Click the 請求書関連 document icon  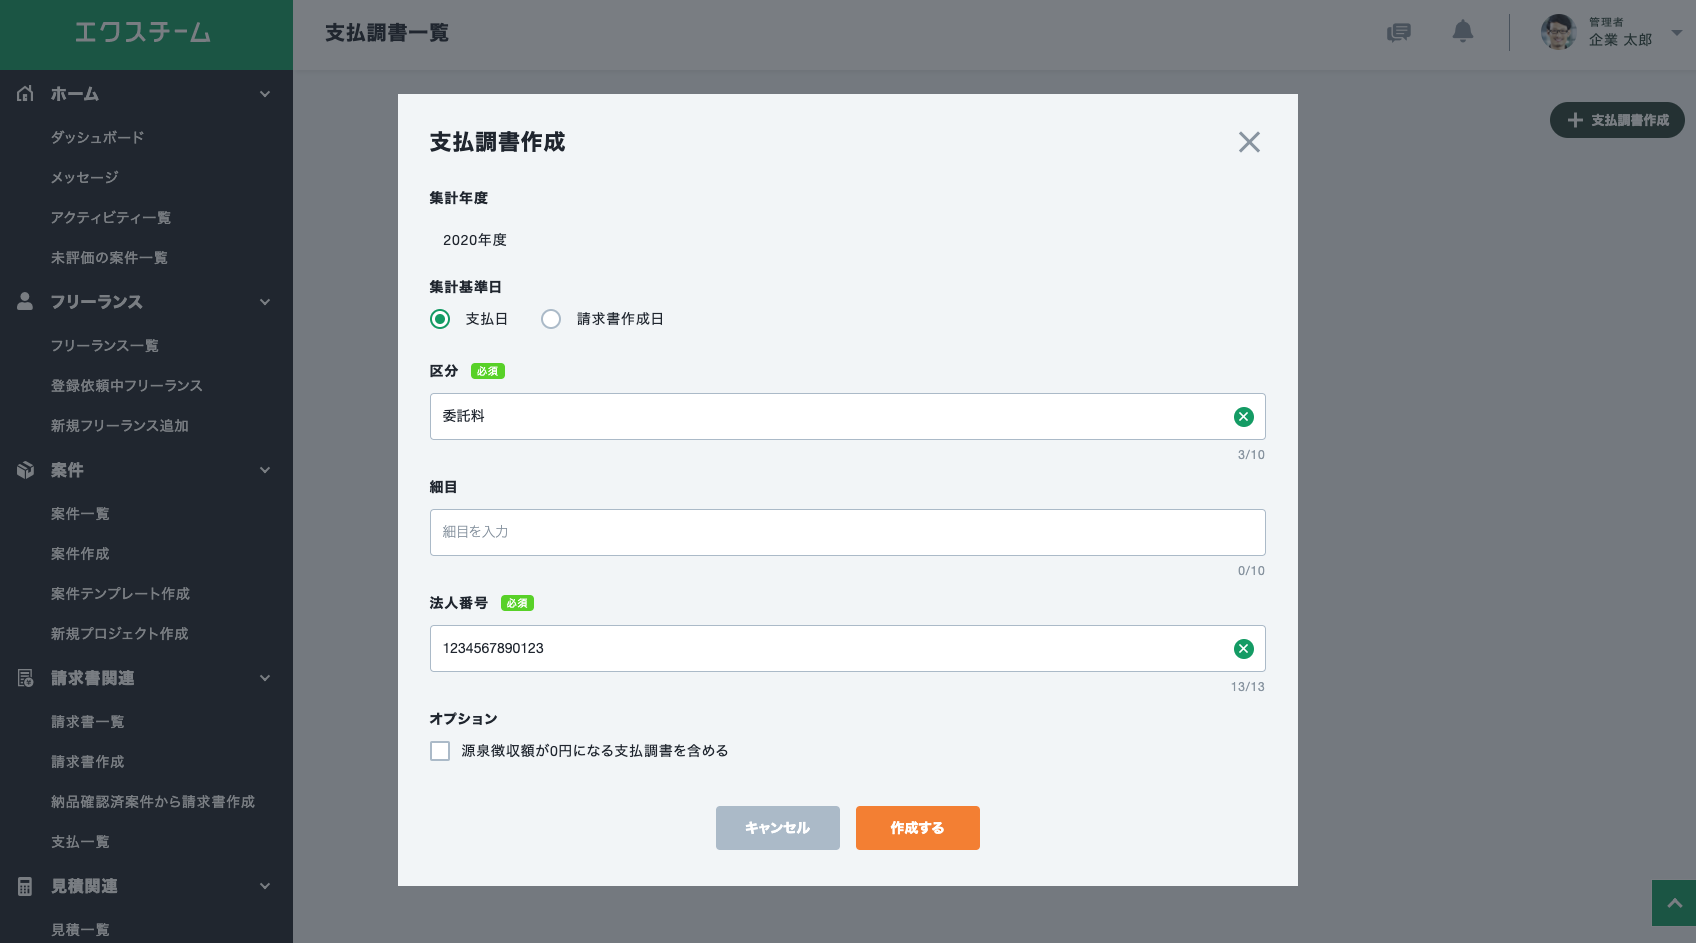(x=26, y=678)
